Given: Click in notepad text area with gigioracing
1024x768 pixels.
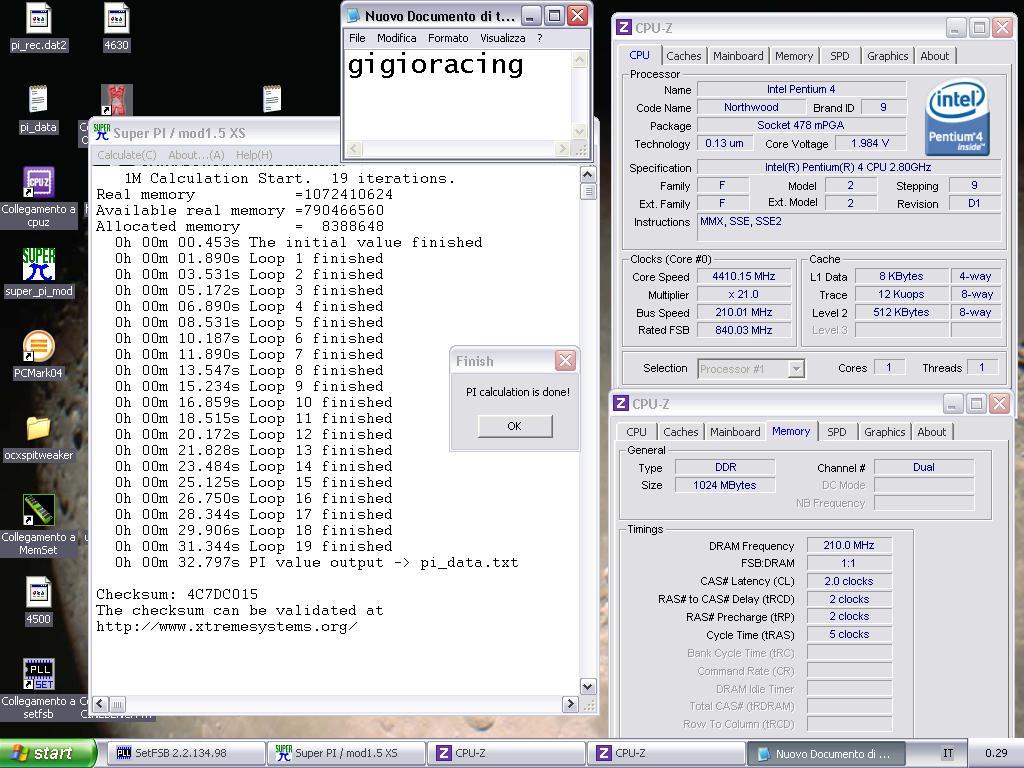Looking at the screenshot, I should [457, 95].
